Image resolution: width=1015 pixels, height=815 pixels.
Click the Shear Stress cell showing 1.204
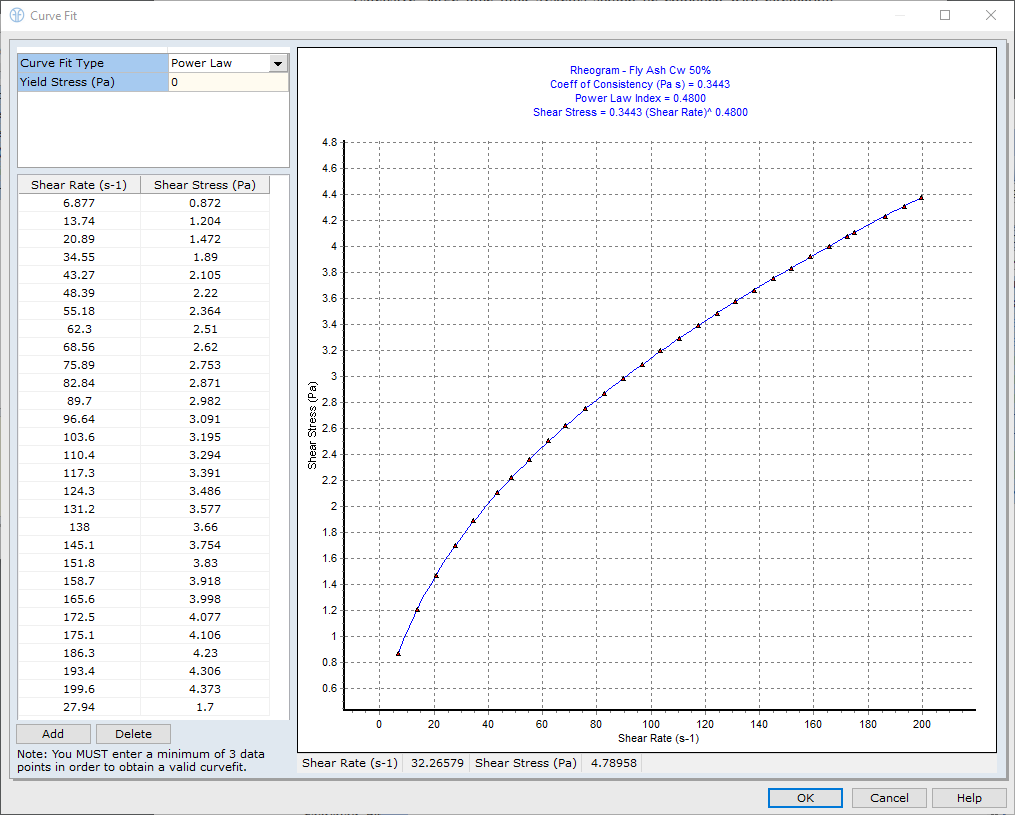click(x=204, y=220)
